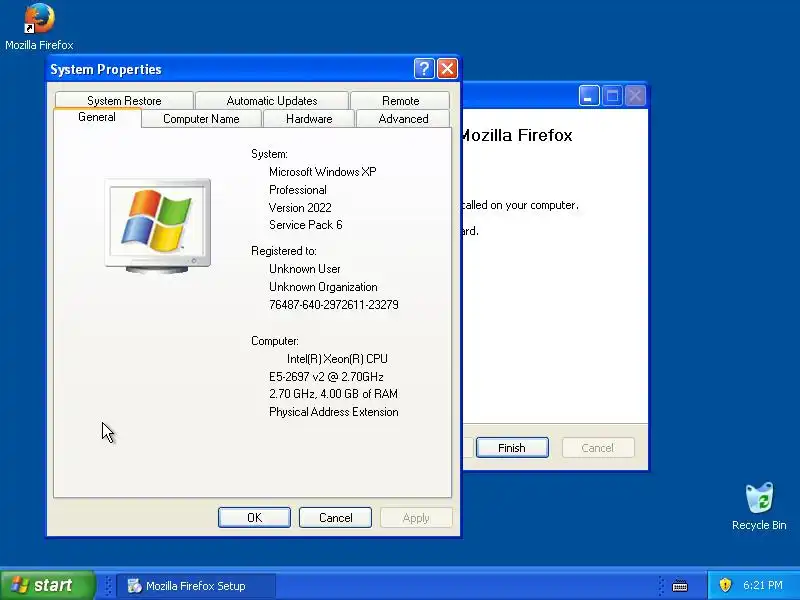Click the 'Microsoft Windows XP' text
The width and height of the screenshot is (800, 600).
coord(322,172)
